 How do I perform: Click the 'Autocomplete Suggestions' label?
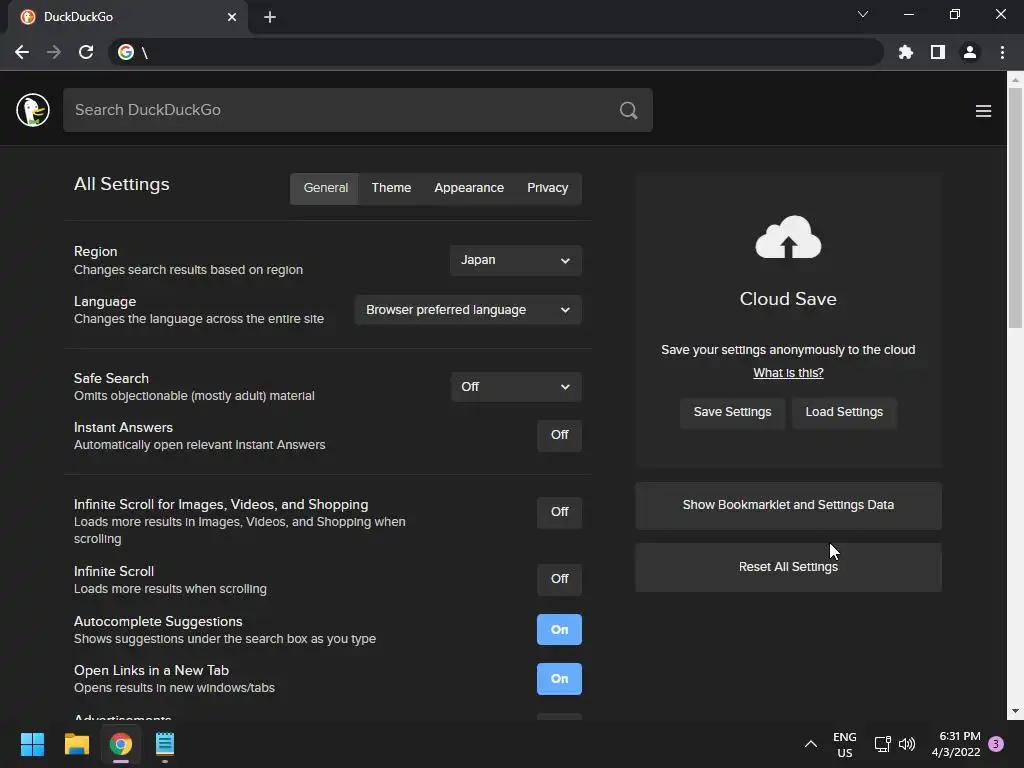coord(158,622)
